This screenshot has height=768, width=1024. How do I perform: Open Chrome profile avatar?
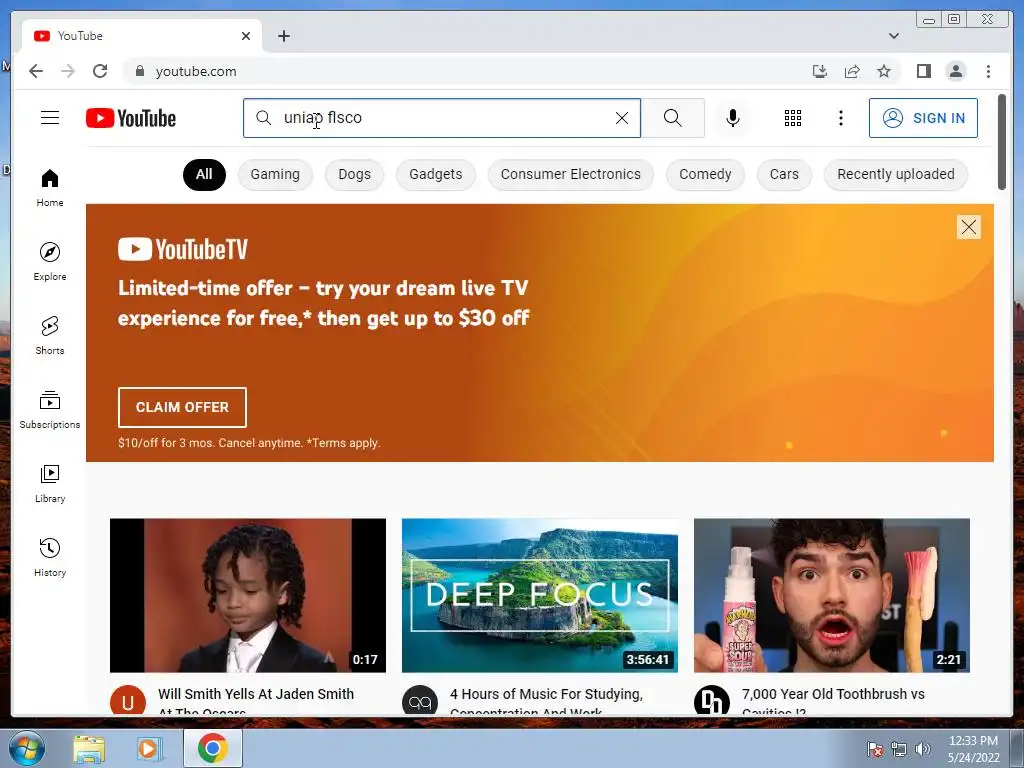[955, 71]
